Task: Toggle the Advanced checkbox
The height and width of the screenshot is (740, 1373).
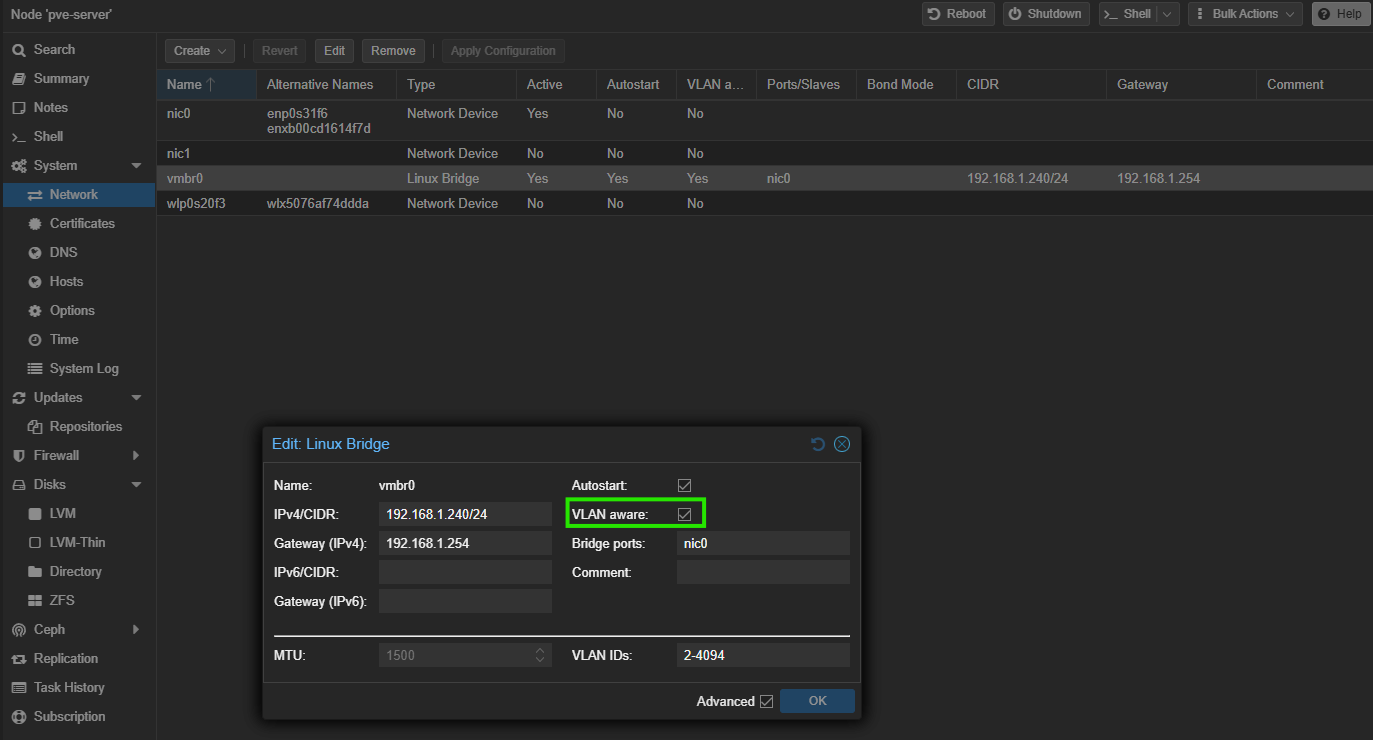Action: tap(766, 701)
